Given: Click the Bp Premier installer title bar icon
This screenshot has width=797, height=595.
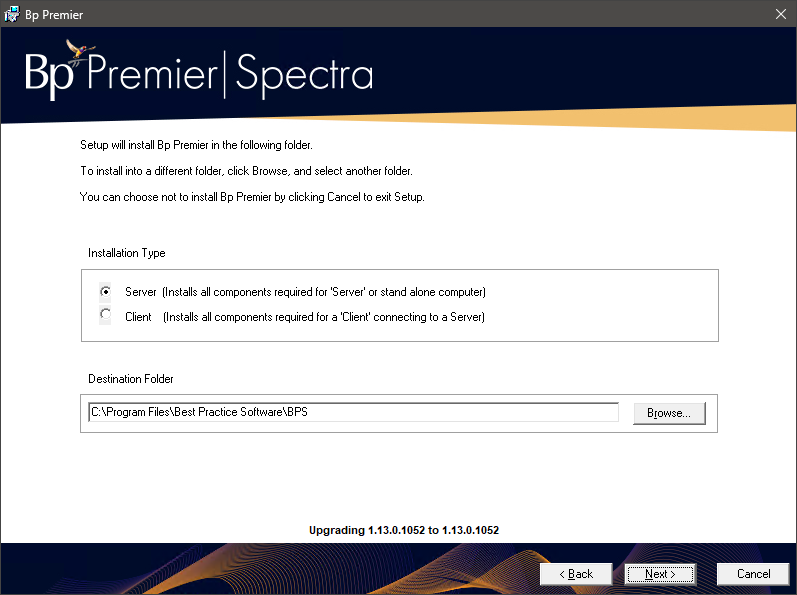Looking at the screenshot, I should [x=12, y=14].
